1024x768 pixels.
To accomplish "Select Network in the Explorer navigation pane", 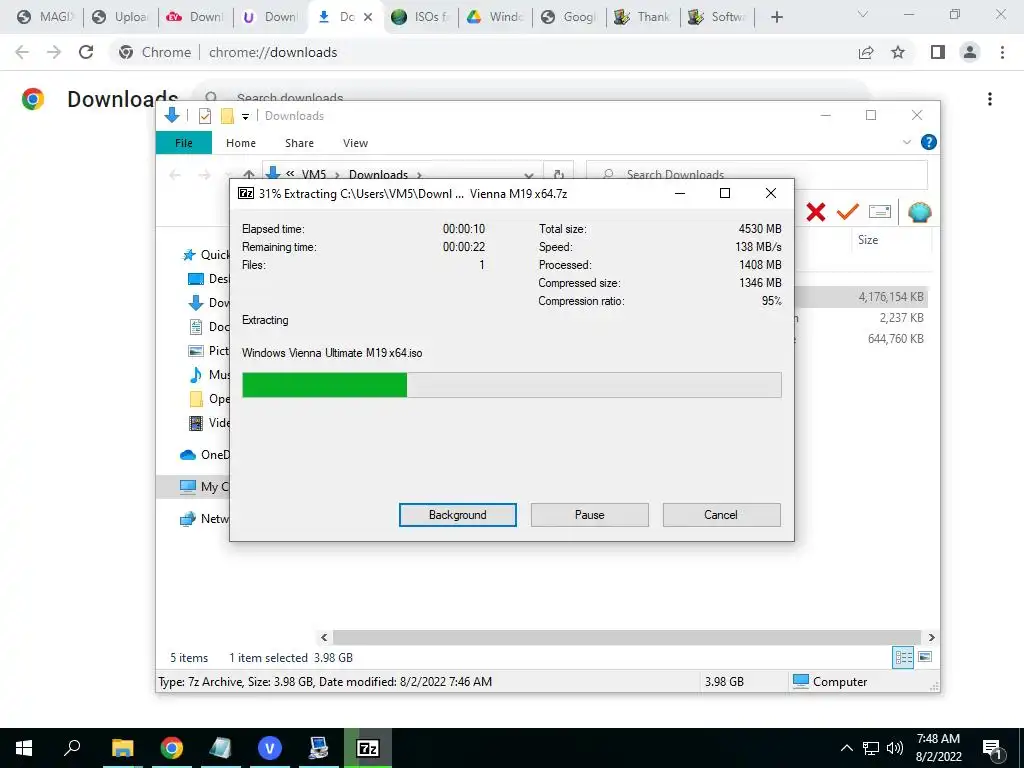I will point(205,519).
